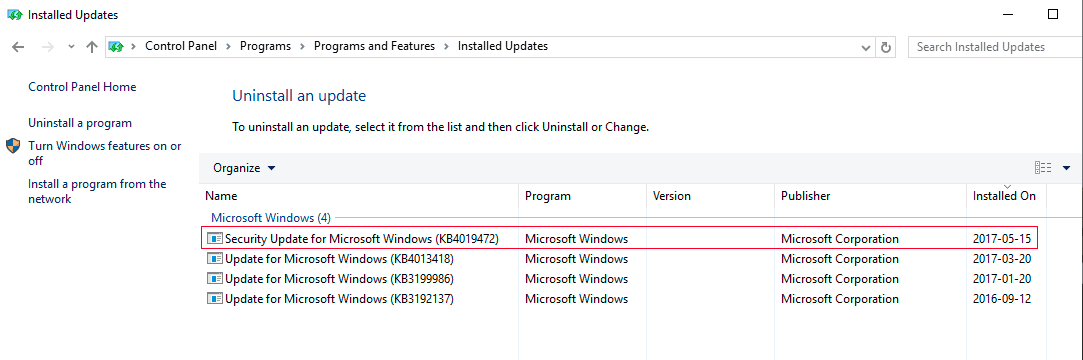Click Programs in the breadcrumb
Screen dimensions: 1083x360
pyautogui.click(x=265, y=46)
